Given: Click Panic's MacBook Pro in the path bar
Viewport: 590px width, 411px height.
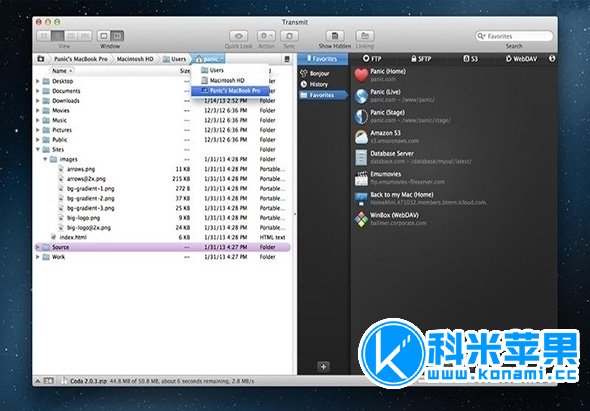Looking at the screenshot, I should click(81, 59).
